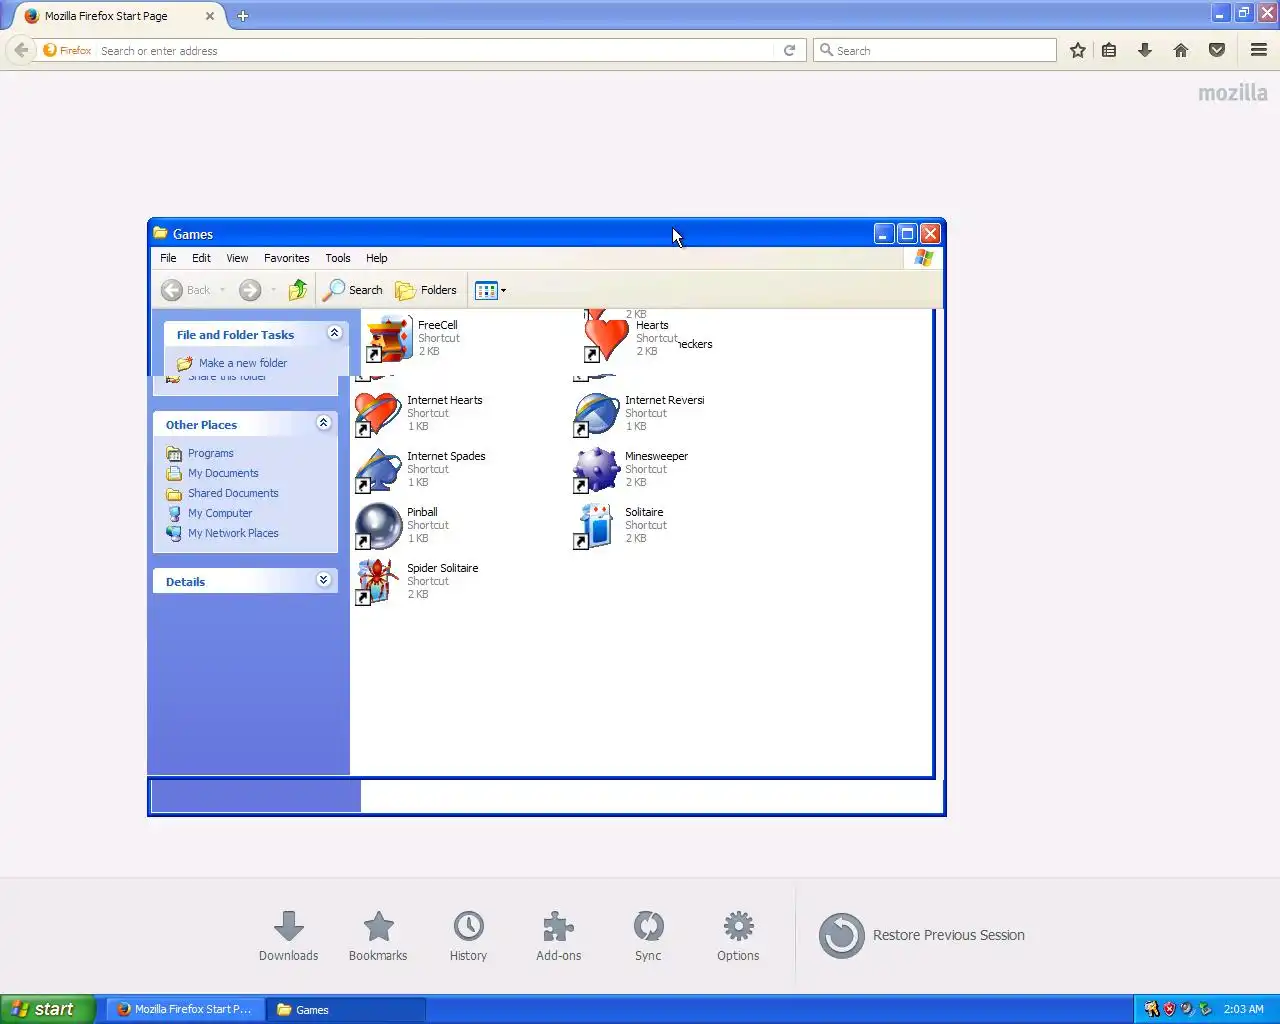Open the Forward history dropdown arrow
This screenshot has width=1280, height=1024.
pyautogui.click(x=273, y=290)
